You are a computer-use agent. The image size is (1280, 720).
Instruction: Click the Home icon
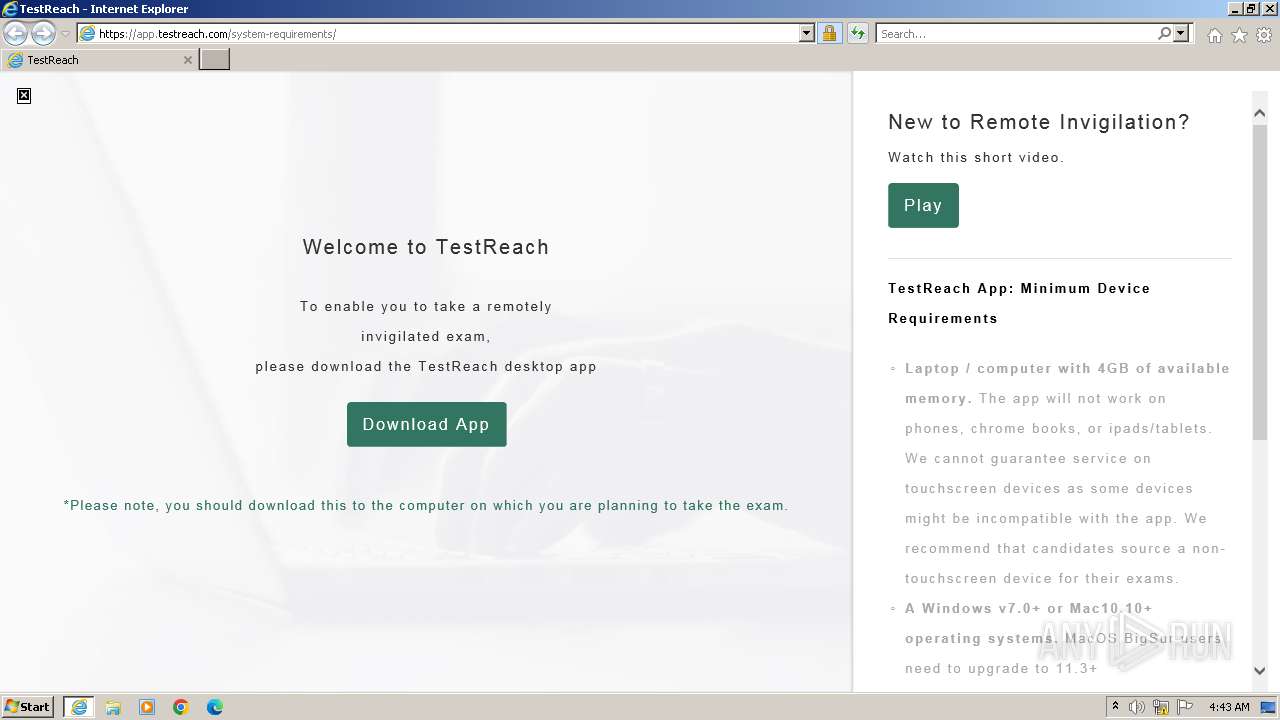click(1214, 35)
